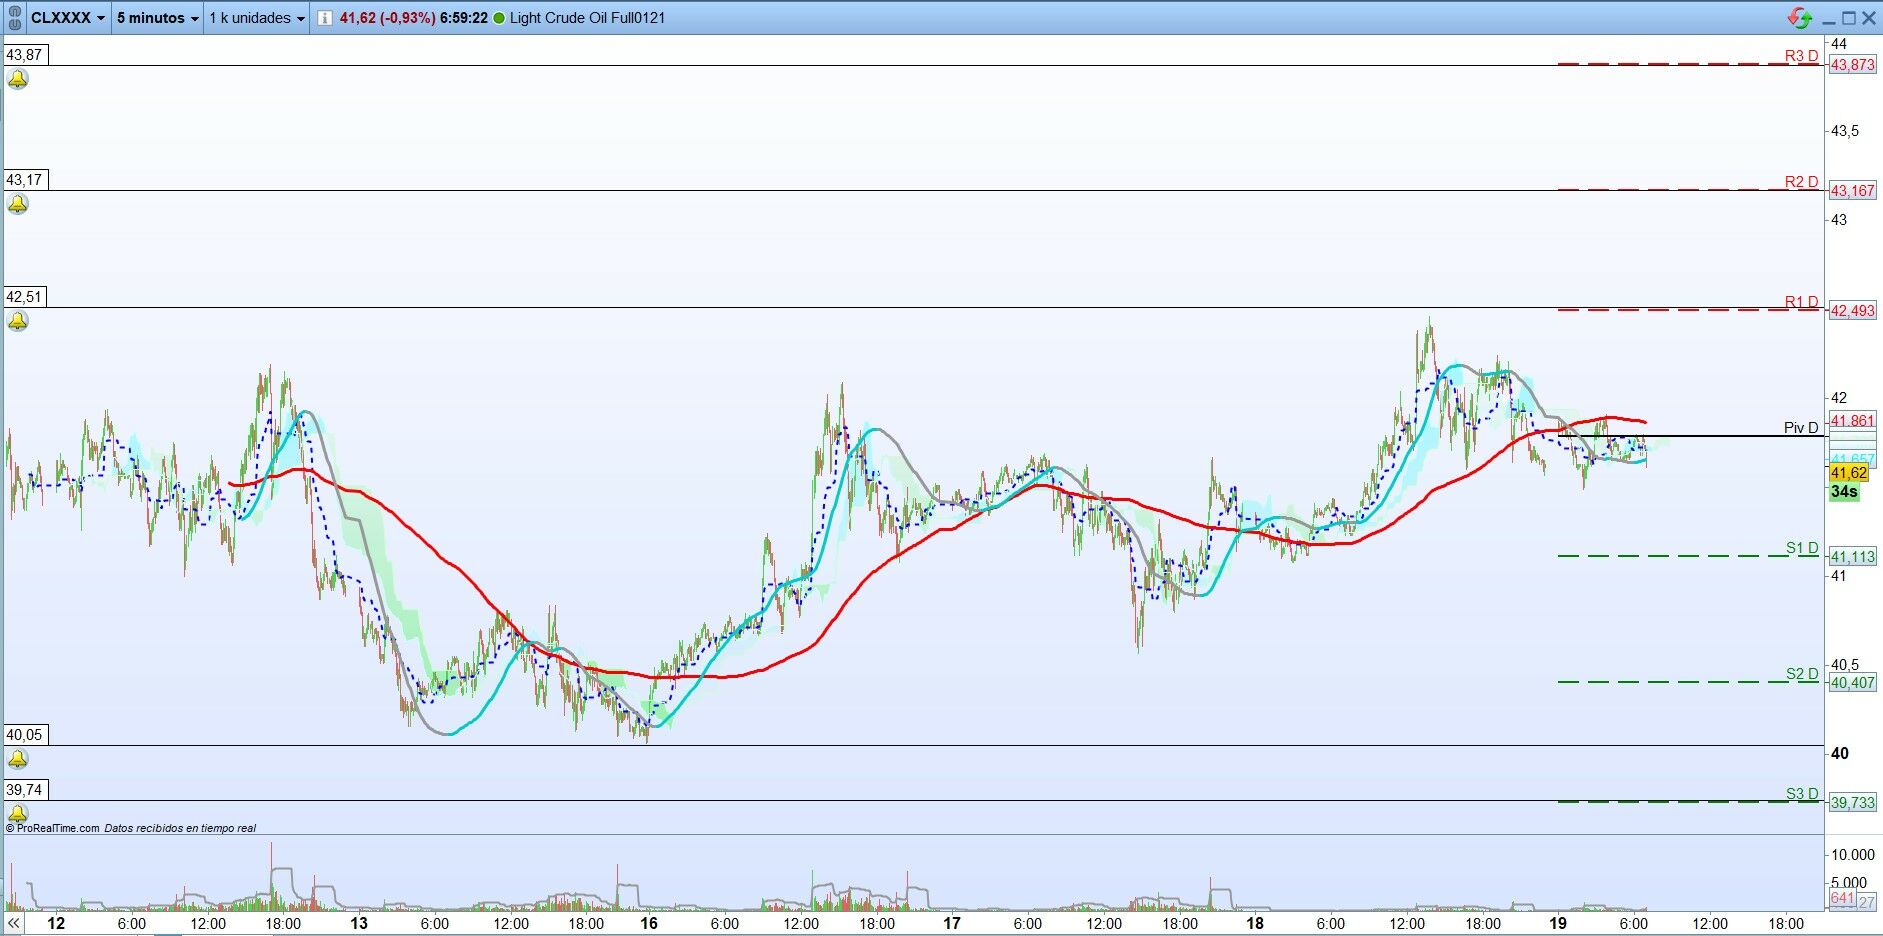The image size is (1883, 936).
Task: Click the 43,167 price tag on axis
Action: click(1853, 191)
